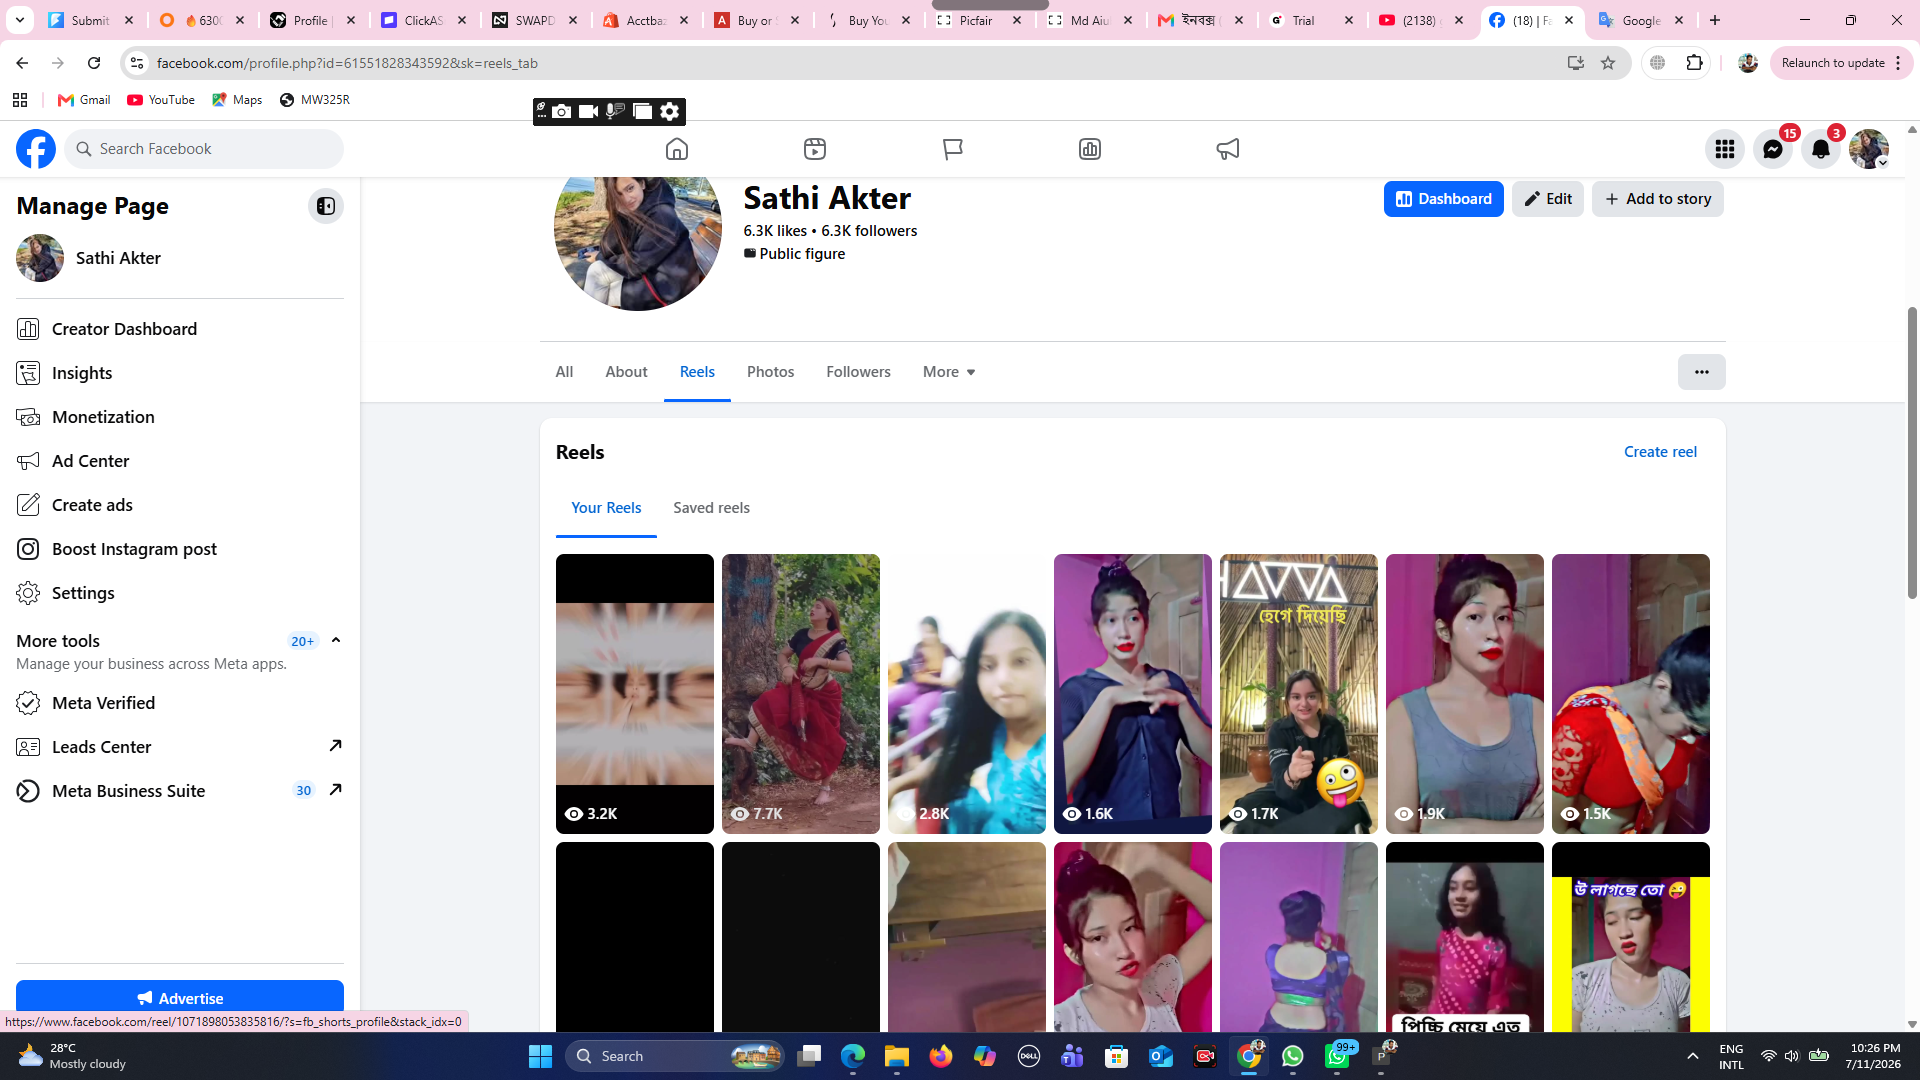Open the notifications bell icon
This screenshot has width=1920, height=1080.
(1821, 149)
